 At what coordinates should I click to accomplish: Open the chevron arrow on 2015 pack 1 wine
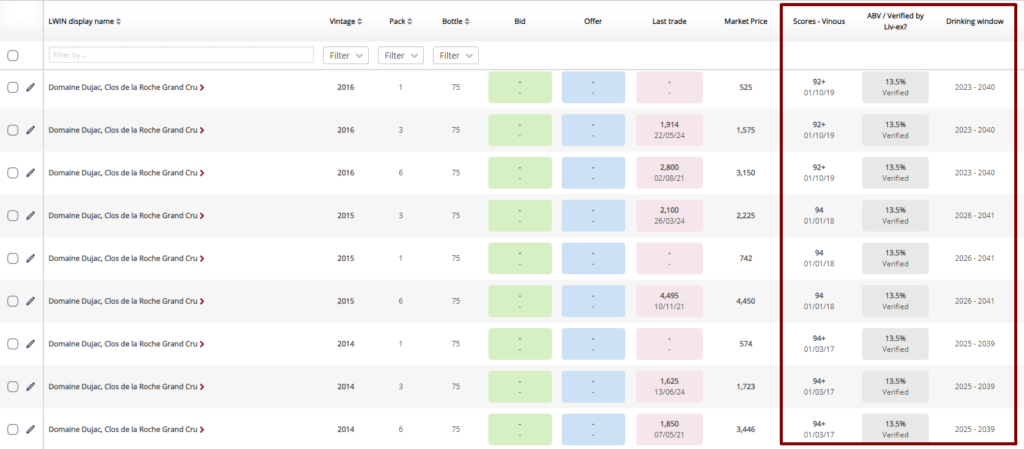coord(202,258)
